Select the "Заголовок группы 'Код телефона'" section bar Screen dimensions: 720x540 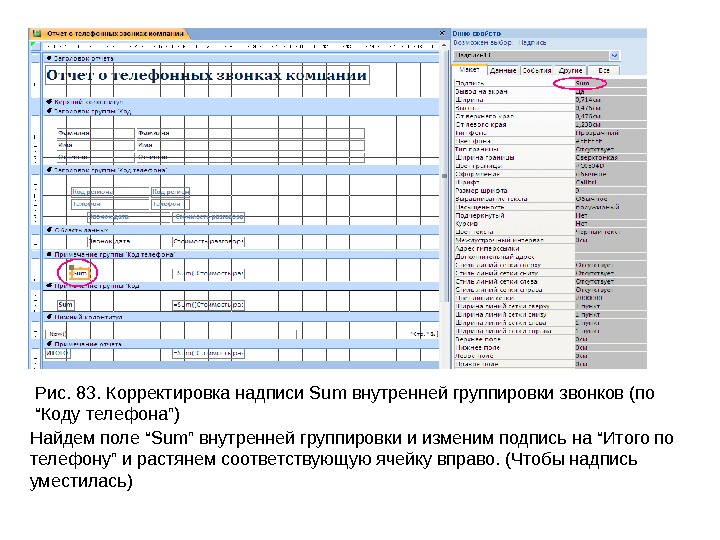coord(241,170)
